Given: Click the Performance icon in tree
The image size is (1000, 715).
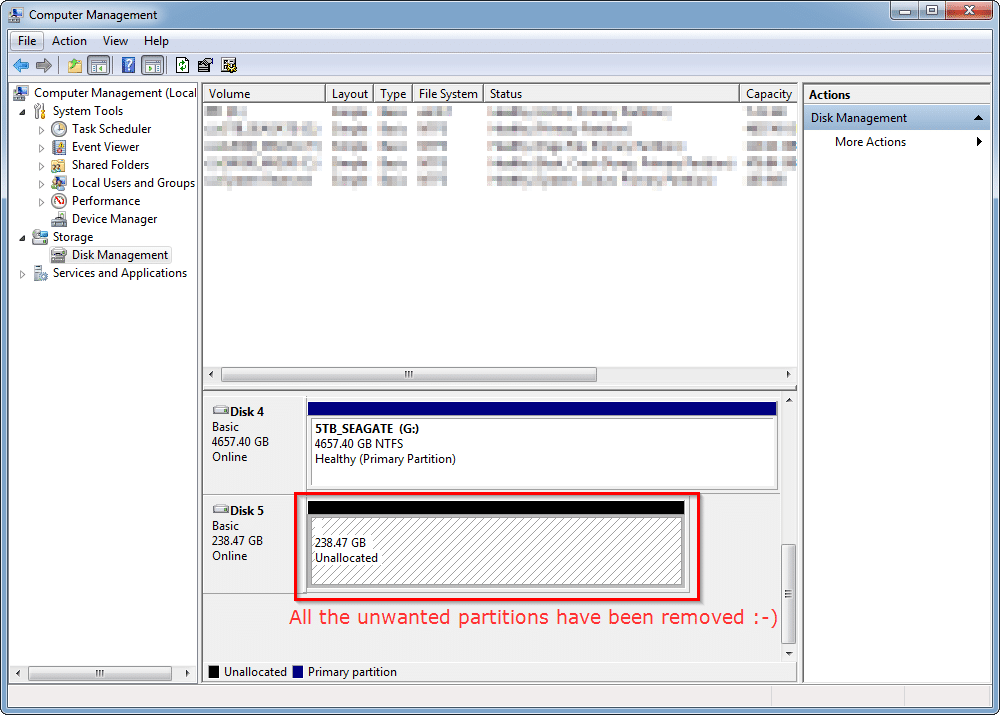Looking at the screenshot, I should click(59, 201).
